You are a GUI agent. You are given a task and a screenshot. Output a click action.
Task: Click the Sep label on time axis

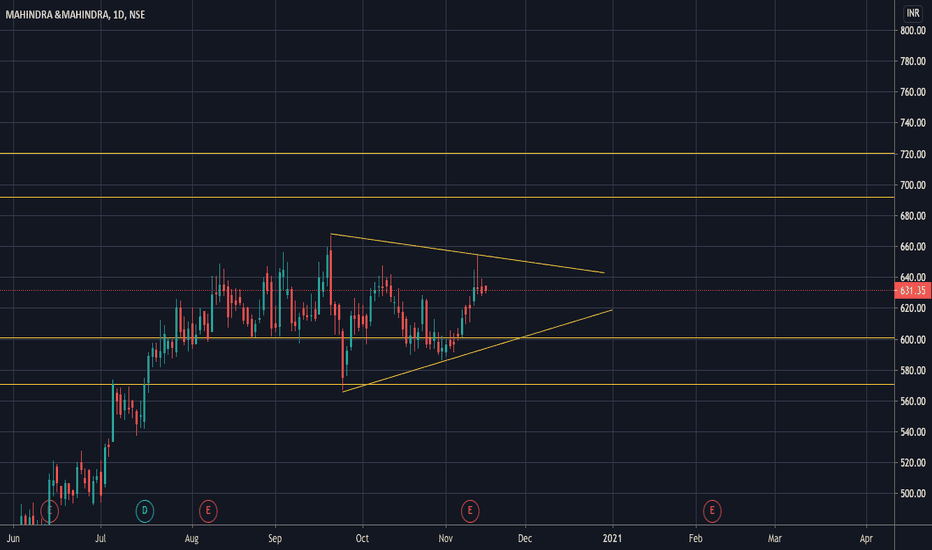[275, 539]
